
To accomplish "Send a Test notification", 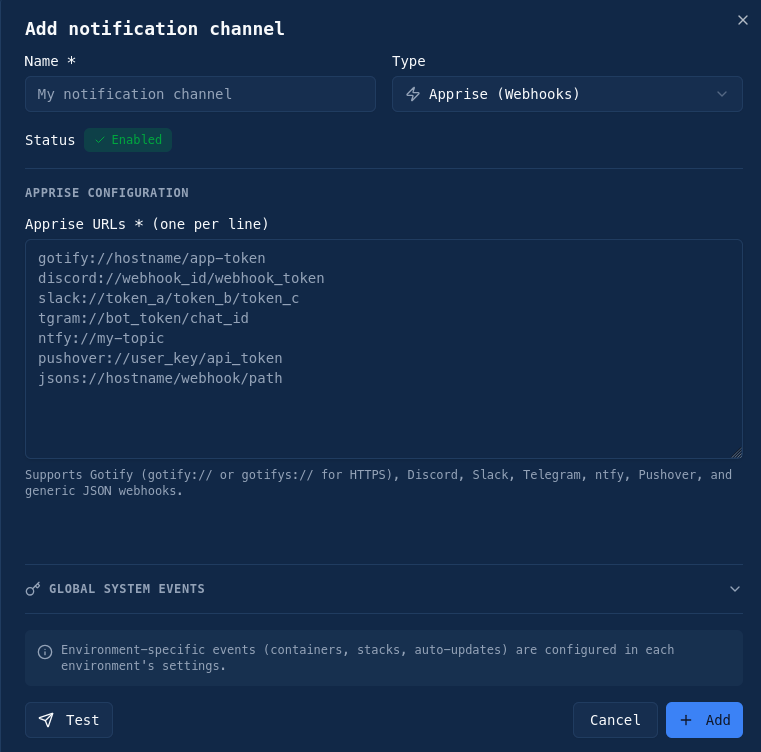I will pos(69,720).
